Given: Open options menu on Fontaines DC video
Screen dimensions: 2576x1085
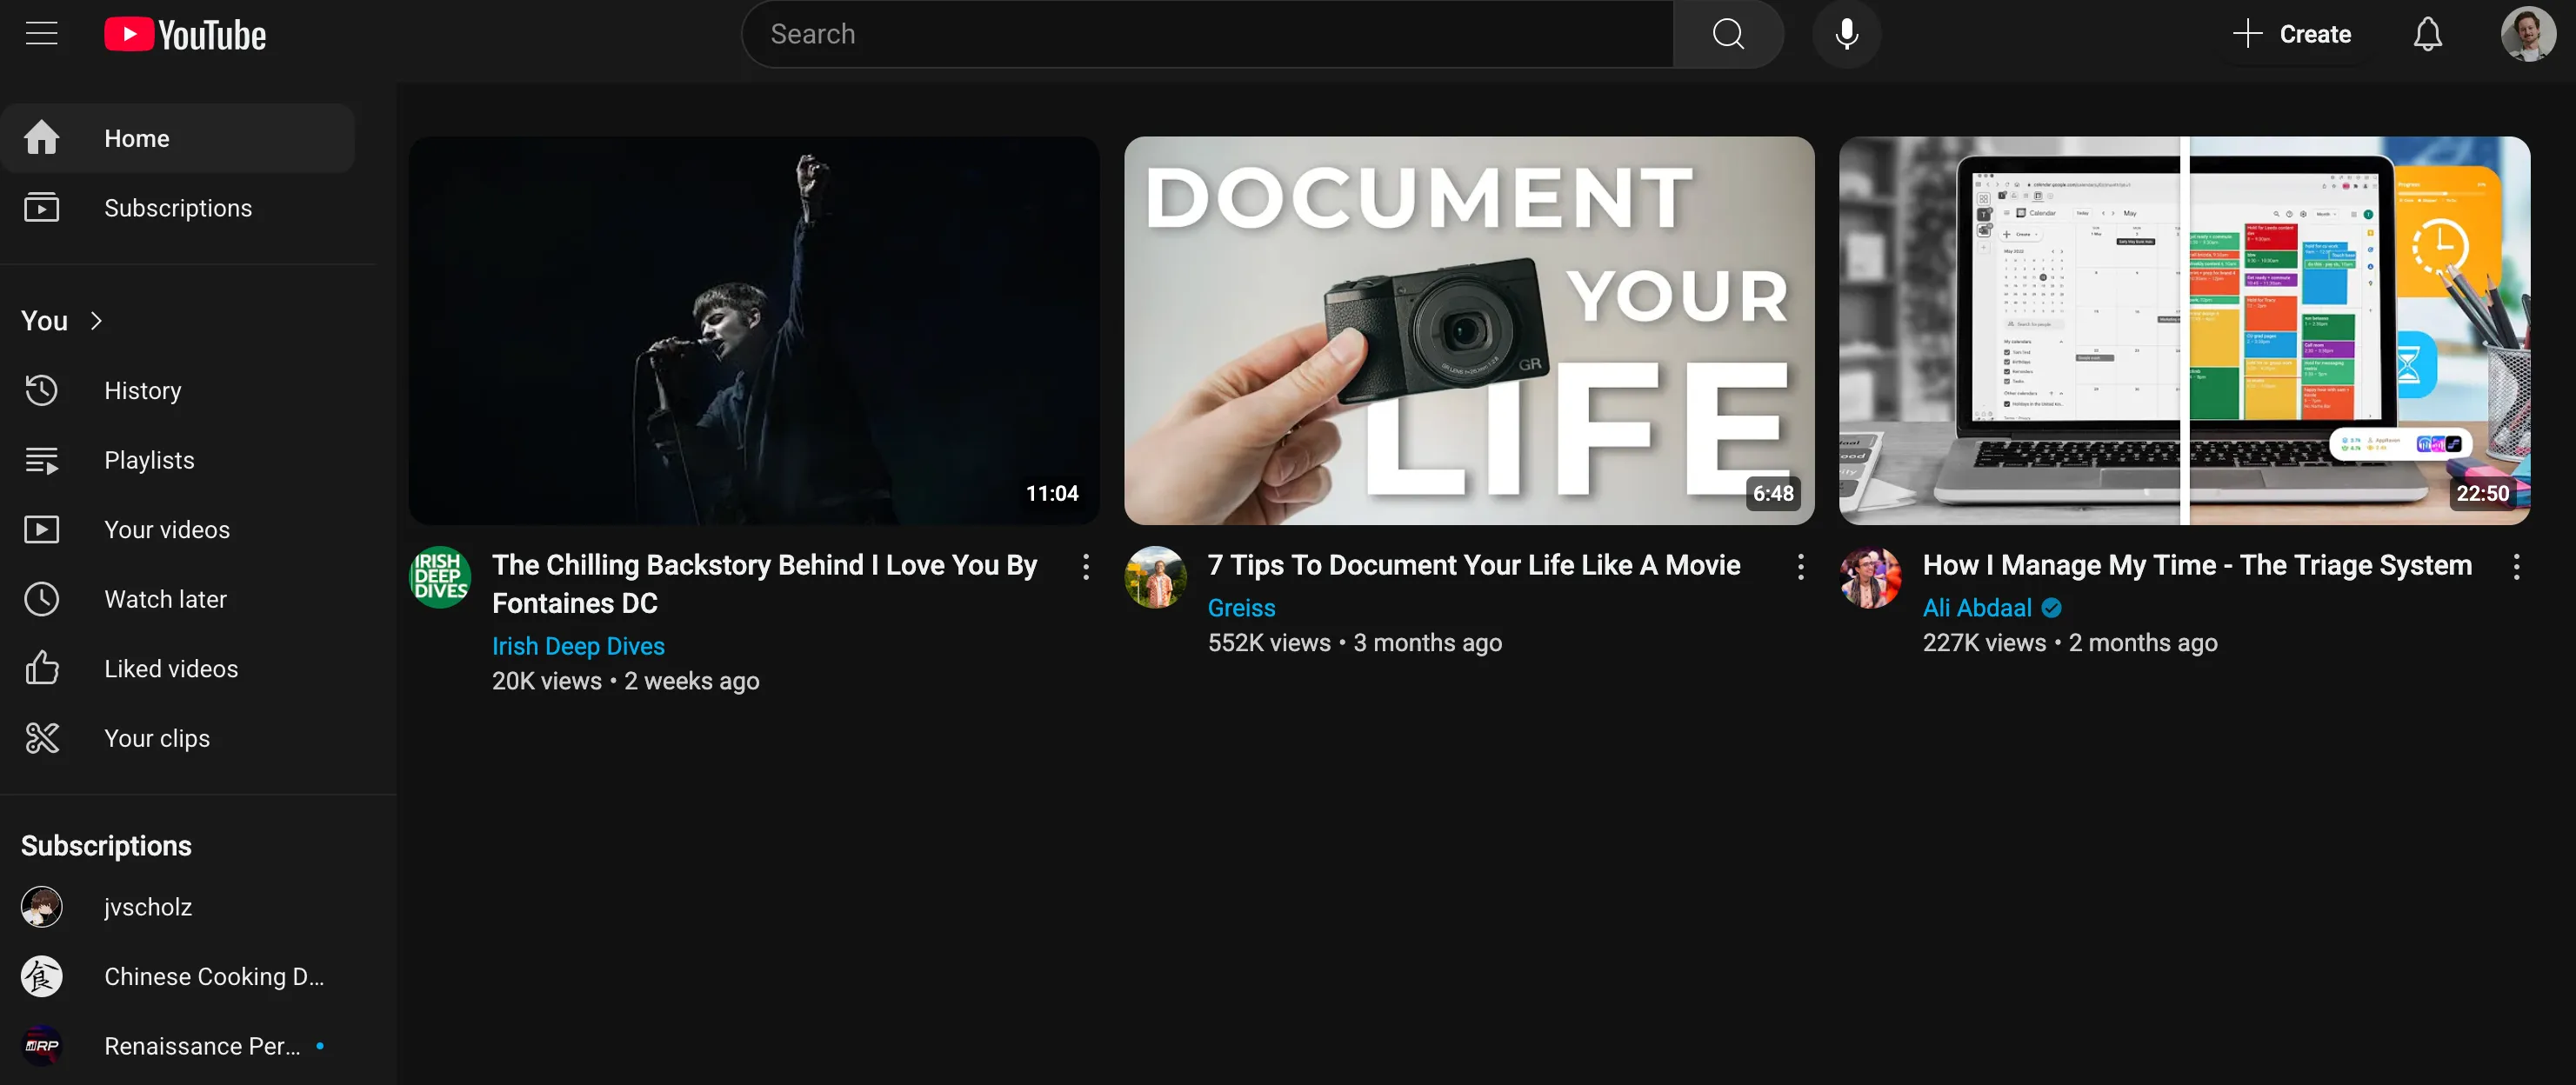Looking at the screenshot, I should coord(1086,567).
